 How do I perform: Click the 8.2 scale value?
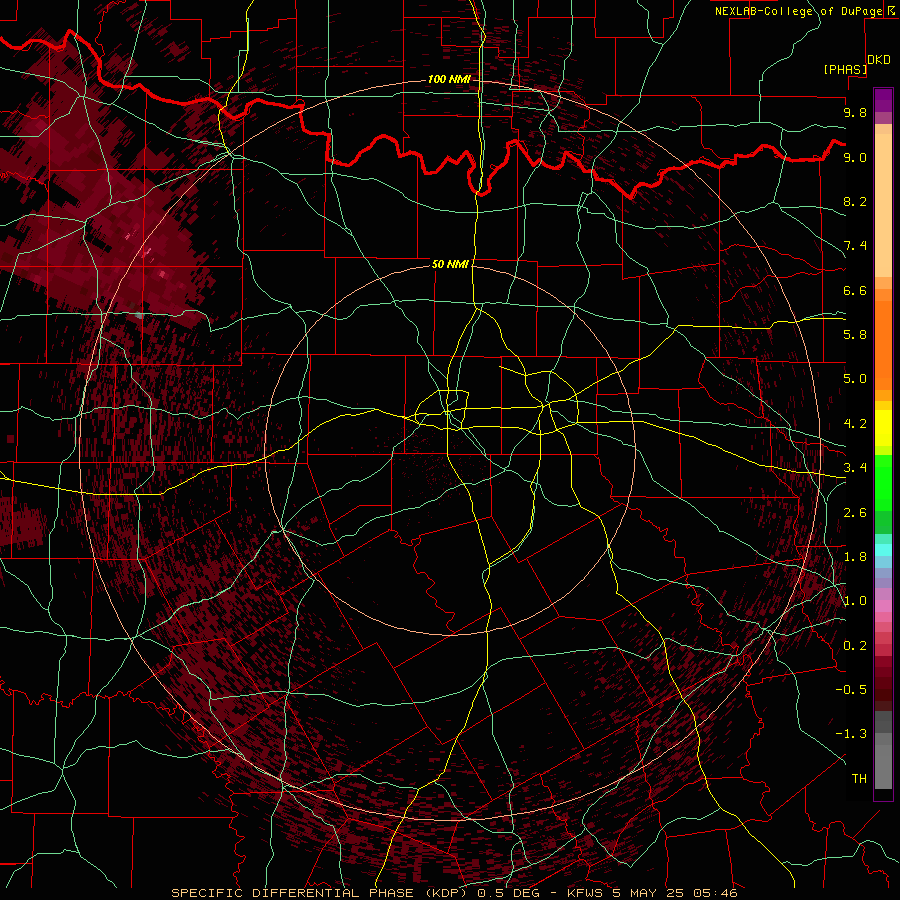855,201
